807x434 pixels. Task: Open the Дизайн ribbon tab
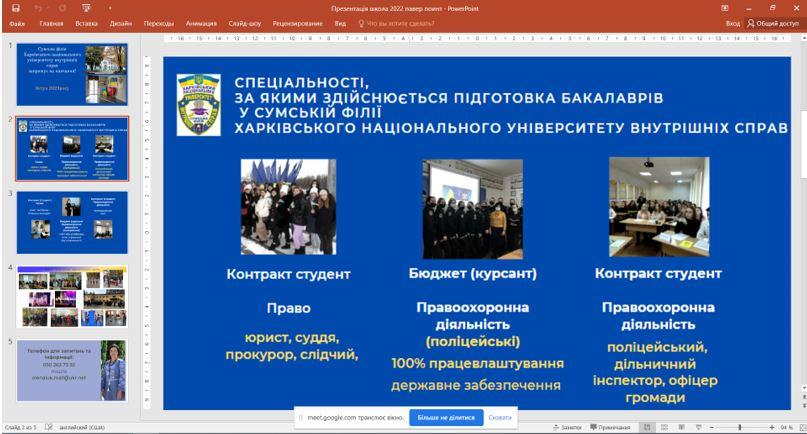[x=120, y=23]
